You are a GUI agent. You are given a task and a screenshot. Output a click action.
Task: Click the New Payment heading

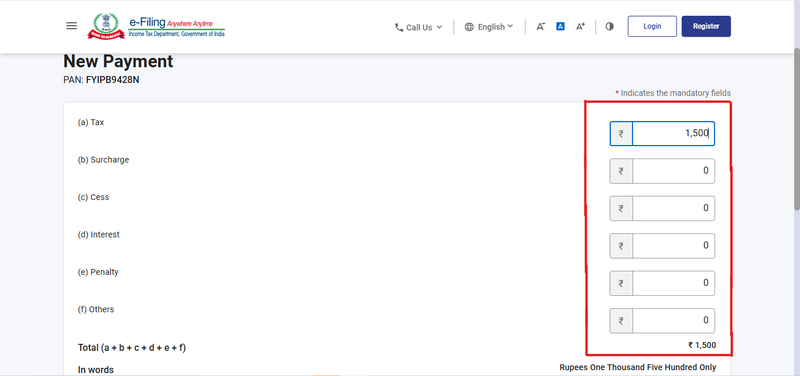click(118, 62)
